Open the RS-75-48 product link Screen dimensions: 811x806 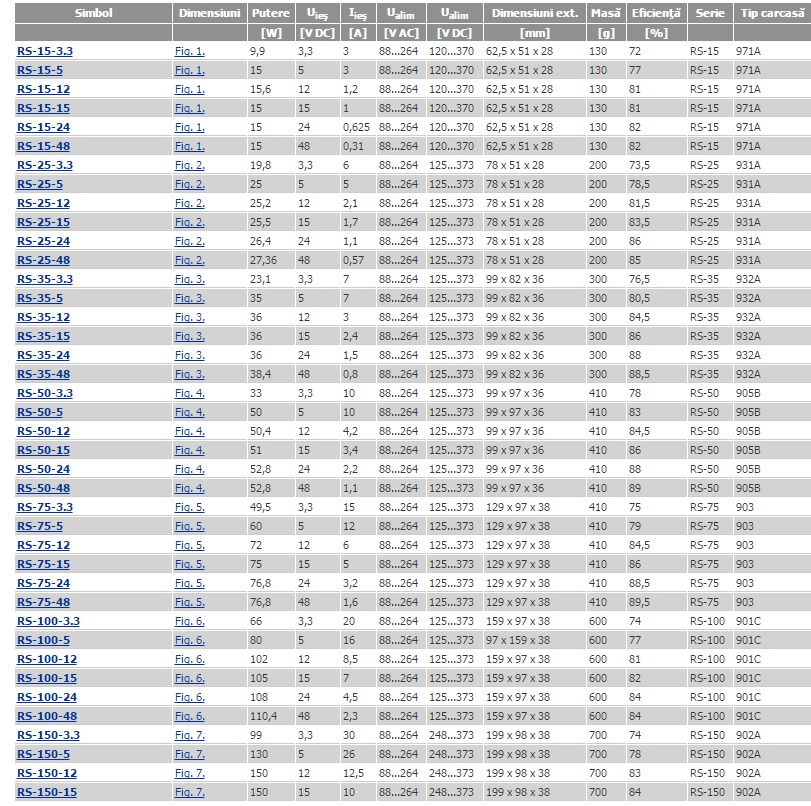click(x=43, y=602)
